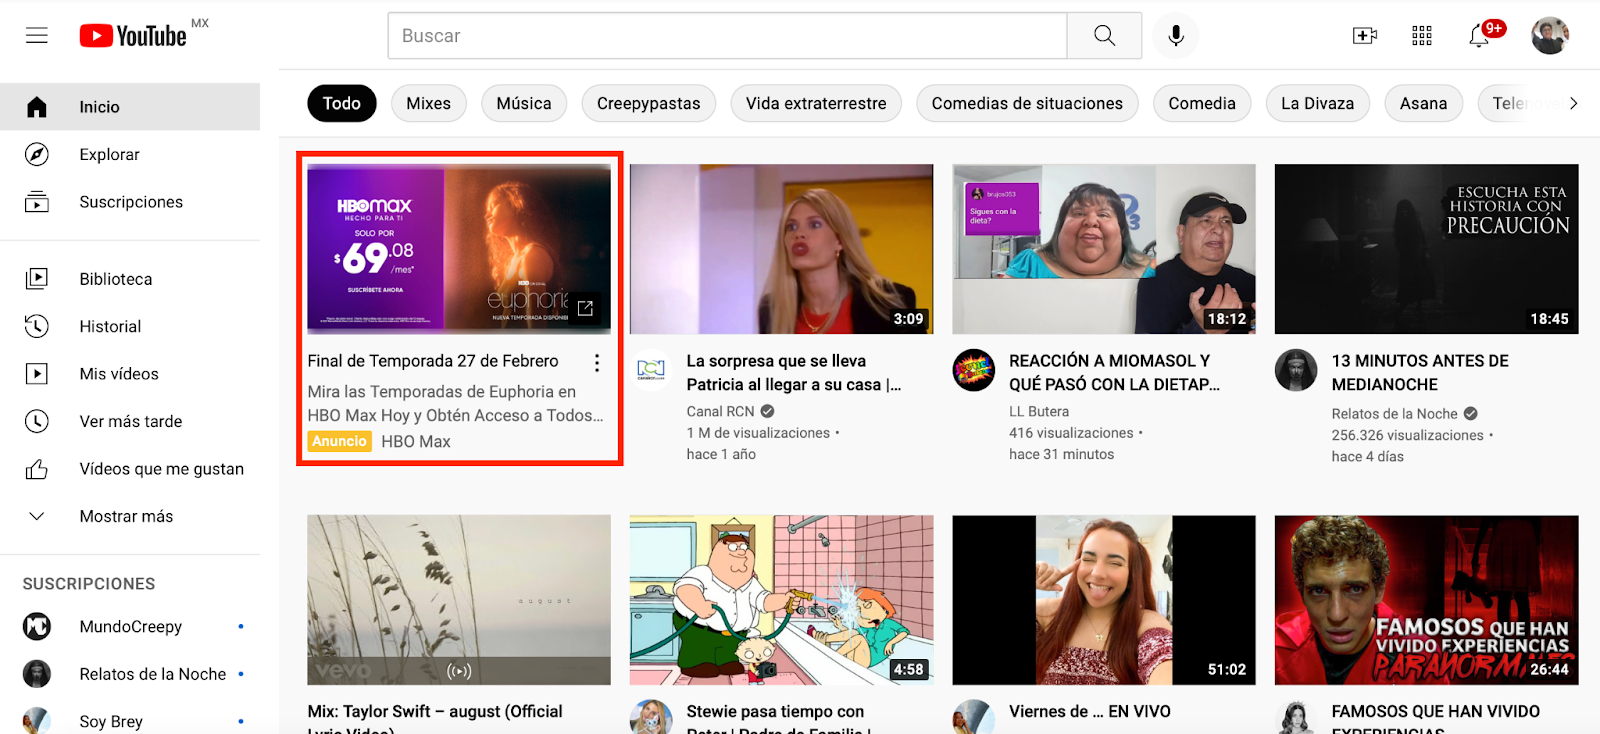This screenshot has width=1600, height=734.
Task: Open the account avatar menu
Action: 1549,36
